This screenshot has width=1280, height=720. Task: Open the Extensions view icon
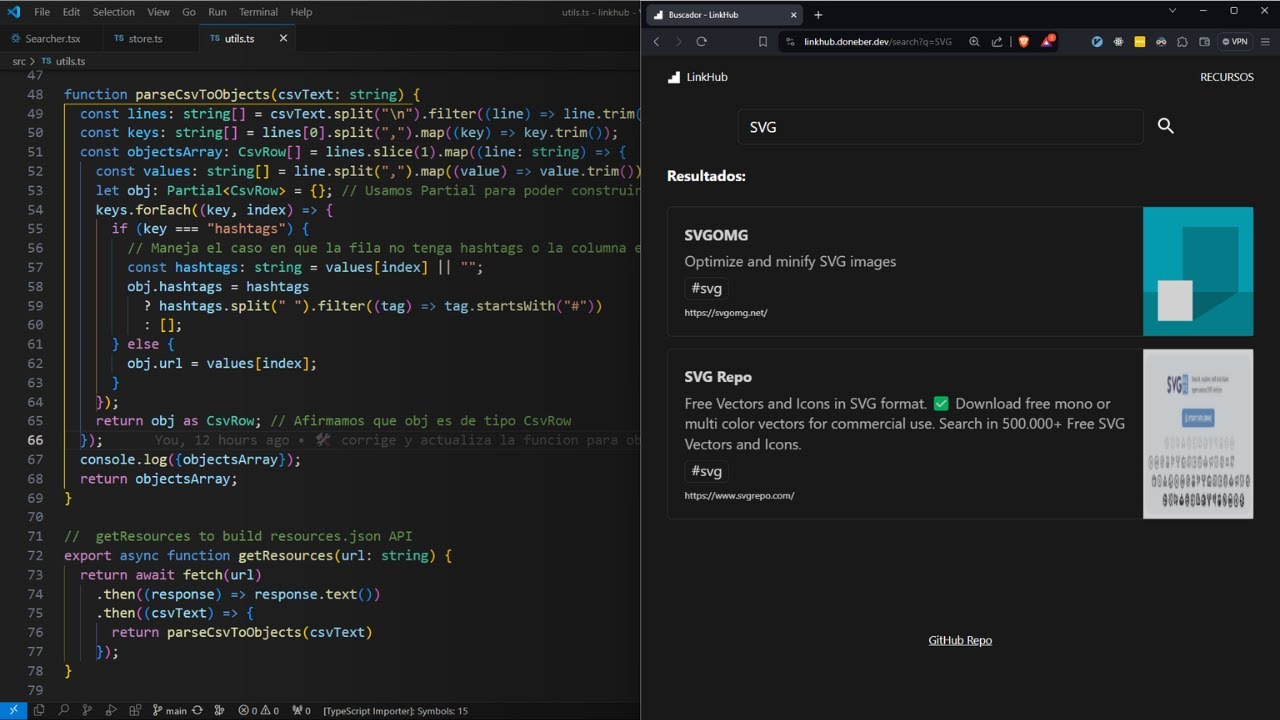pyautogui.click(x=135, y=710)
